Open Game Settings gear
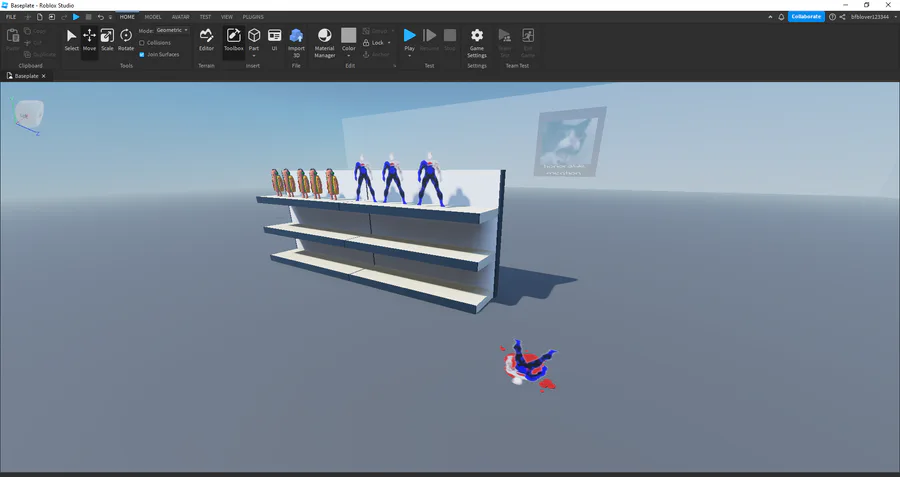Image resolution: width=900 pixels, height=477 pixels. [x=477, y=36]
